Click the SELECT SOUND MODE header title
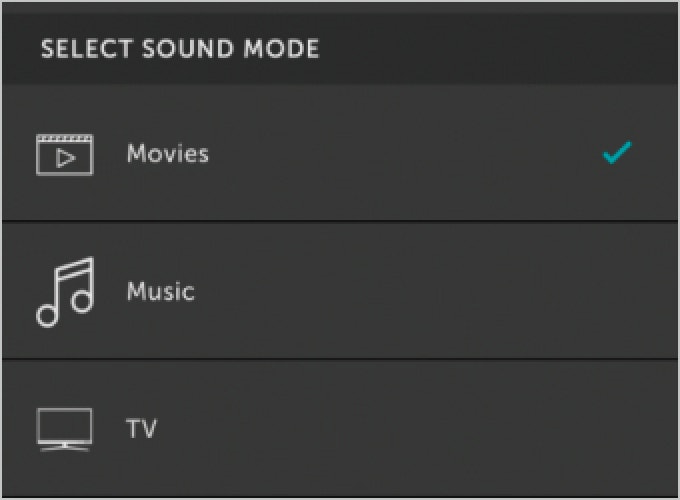 pos(180,48)
